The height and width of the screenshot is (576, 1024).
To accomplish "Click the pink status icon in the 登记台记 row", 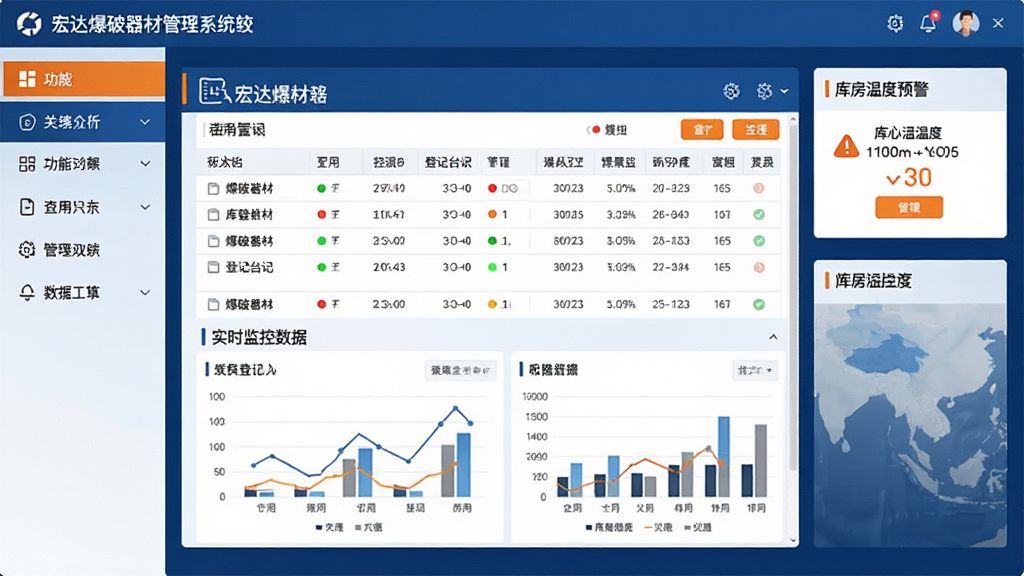I will (758, 267).
